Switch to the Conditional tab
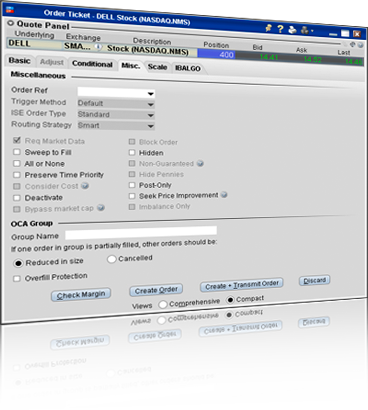 click(x=92, y=64)
